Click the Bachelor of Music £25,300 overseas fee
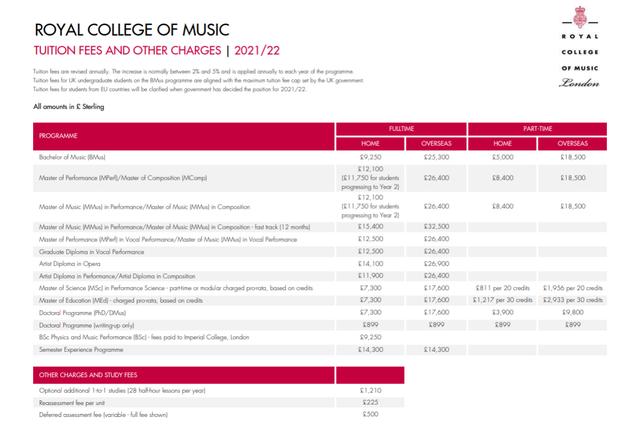This screenshot has width=640, height=427. 436,157
